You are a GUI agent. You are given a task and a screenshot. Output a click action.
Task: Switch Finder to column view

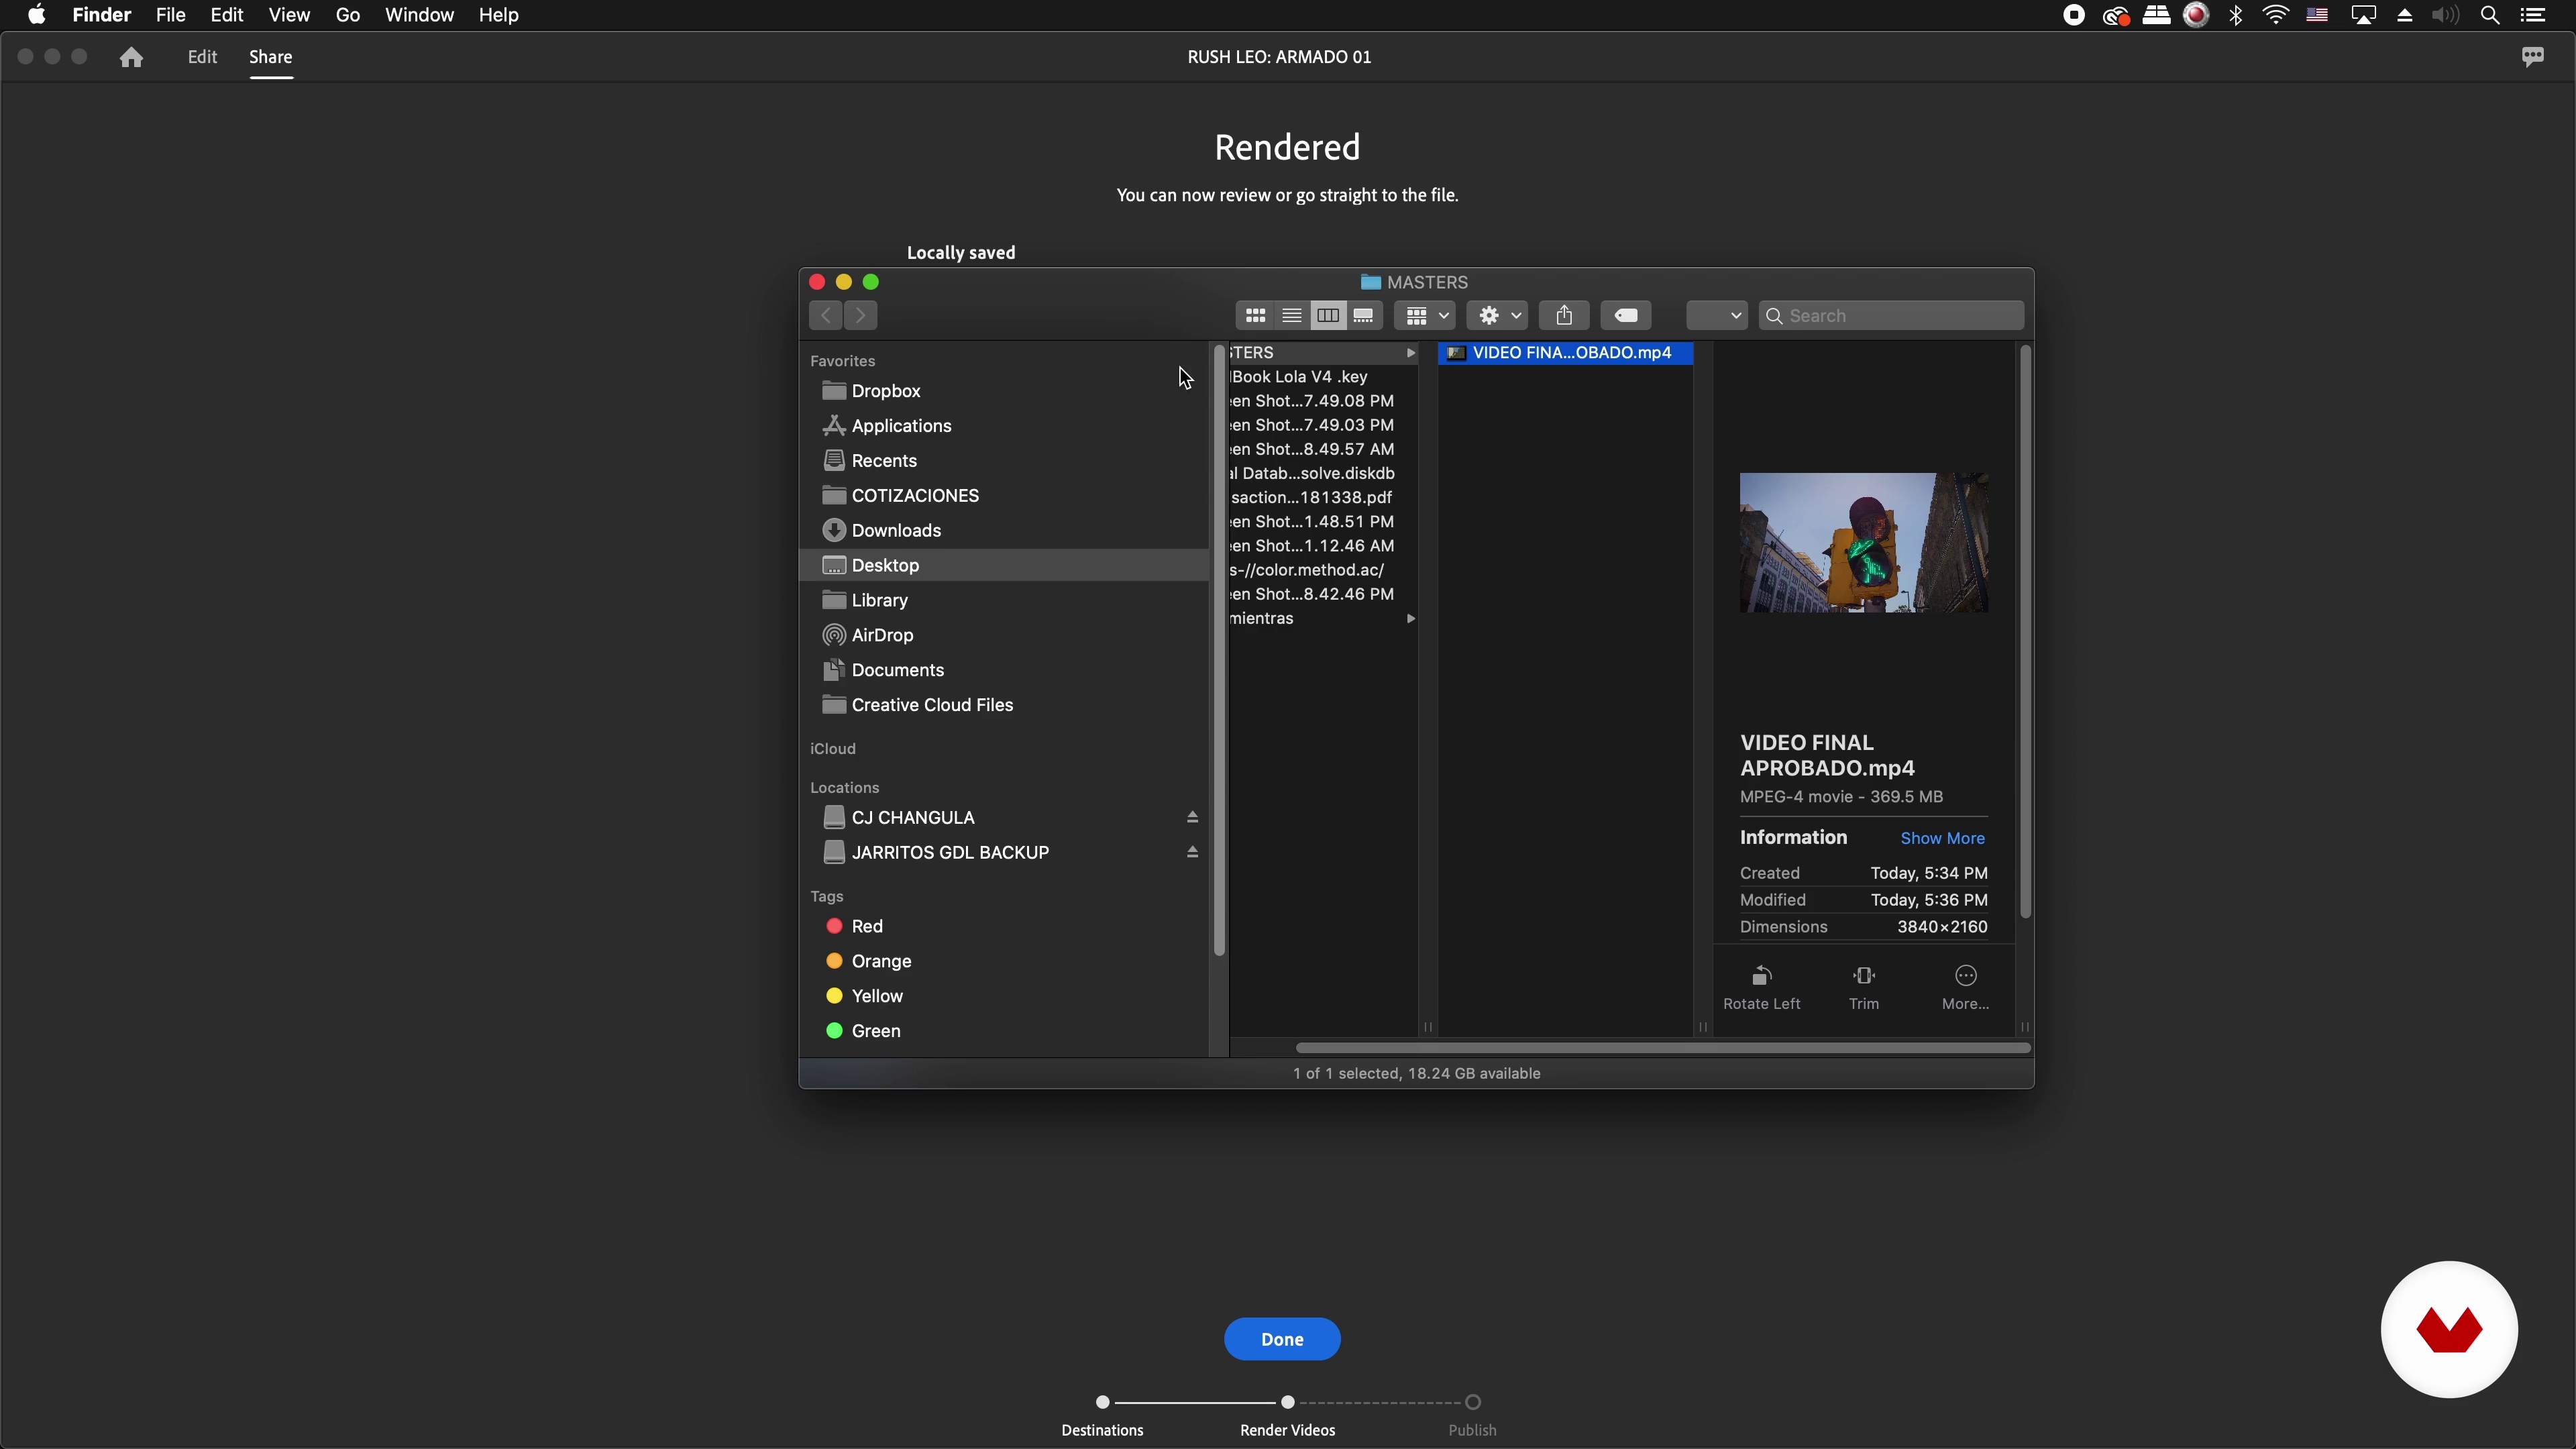click(1327, 316)
